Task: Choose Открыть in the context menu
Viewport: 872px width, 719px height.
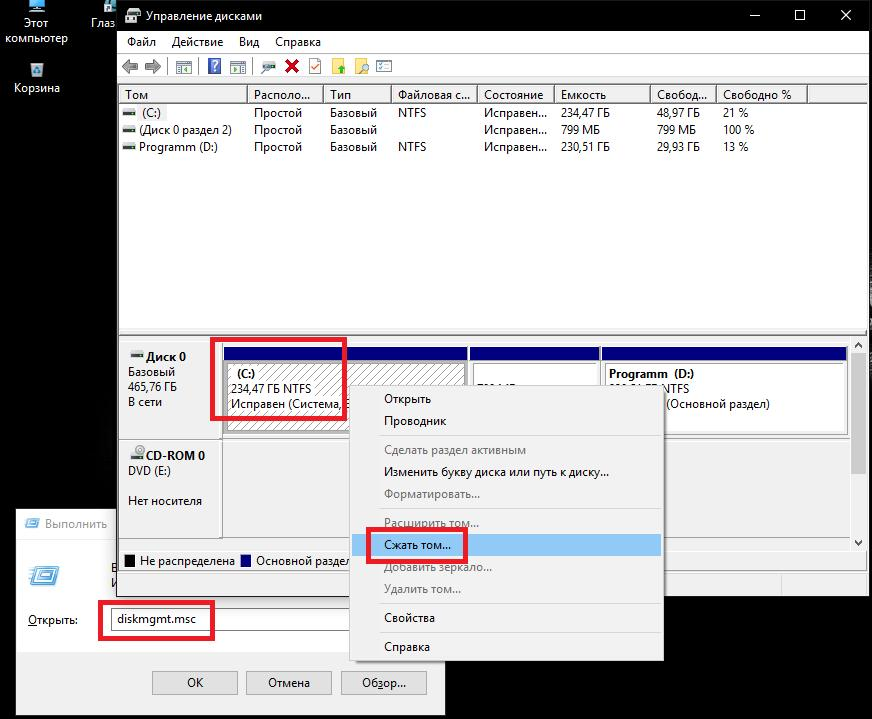Action: click(x=507, y=399)
